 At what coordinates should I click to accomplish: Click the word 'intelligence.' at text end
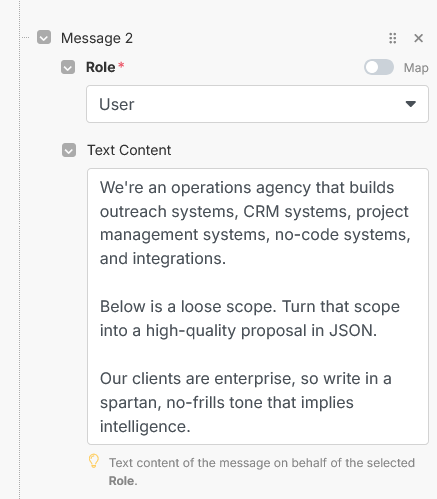pos(145,426)
